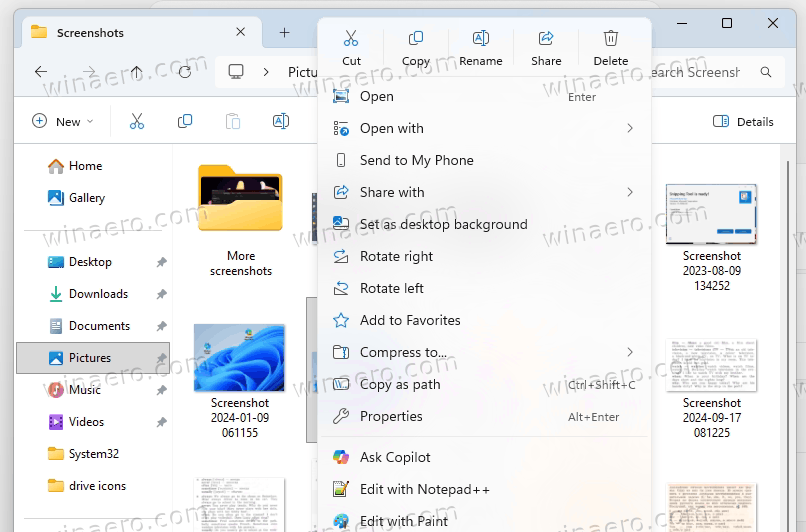Refresh the folder with the reload icon
806x532 pixels.
185,72
